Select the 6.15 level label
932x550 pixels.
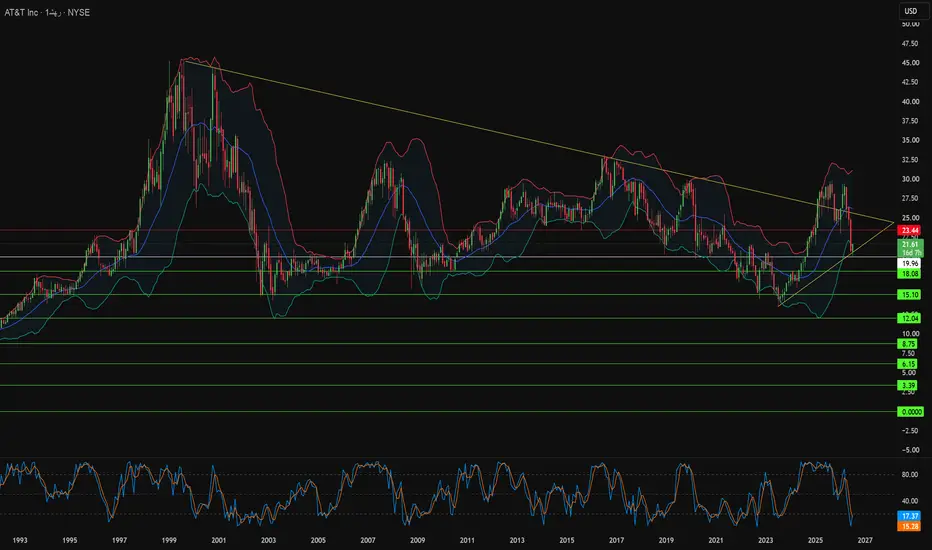coord(909,364)
